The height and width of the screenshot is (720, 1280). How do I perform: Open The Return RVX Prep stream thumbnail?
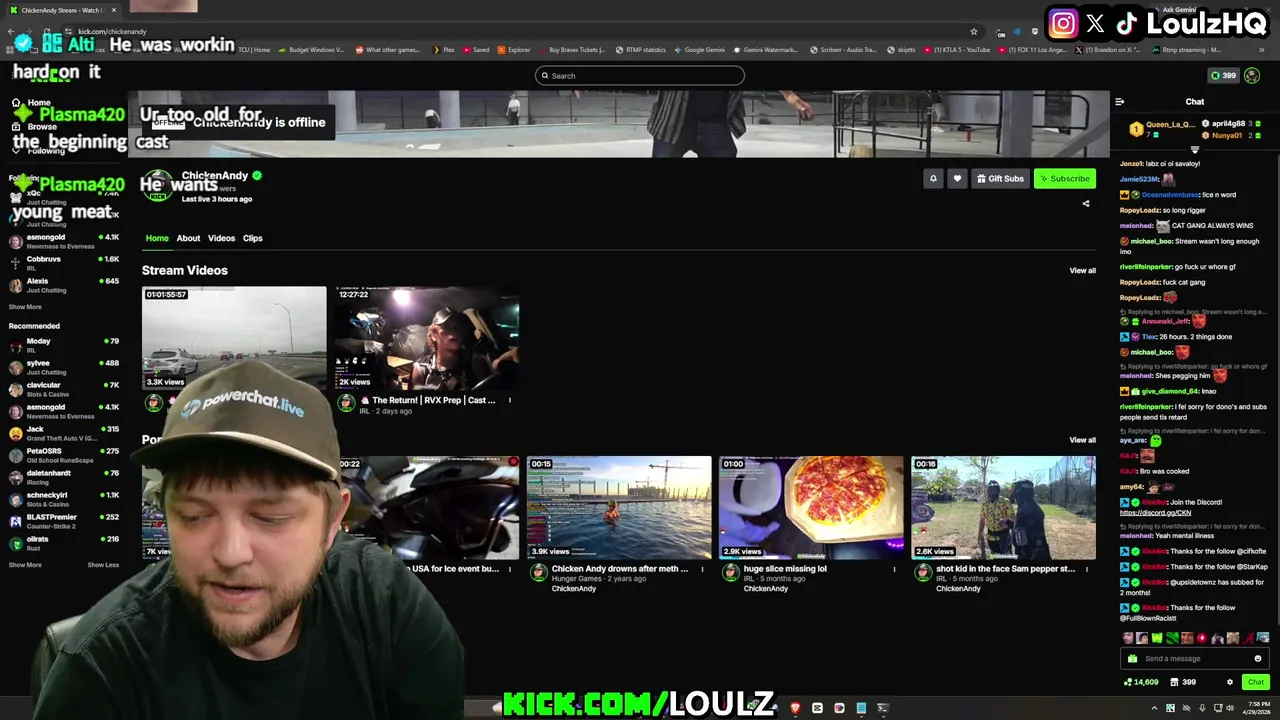[427, 338]
